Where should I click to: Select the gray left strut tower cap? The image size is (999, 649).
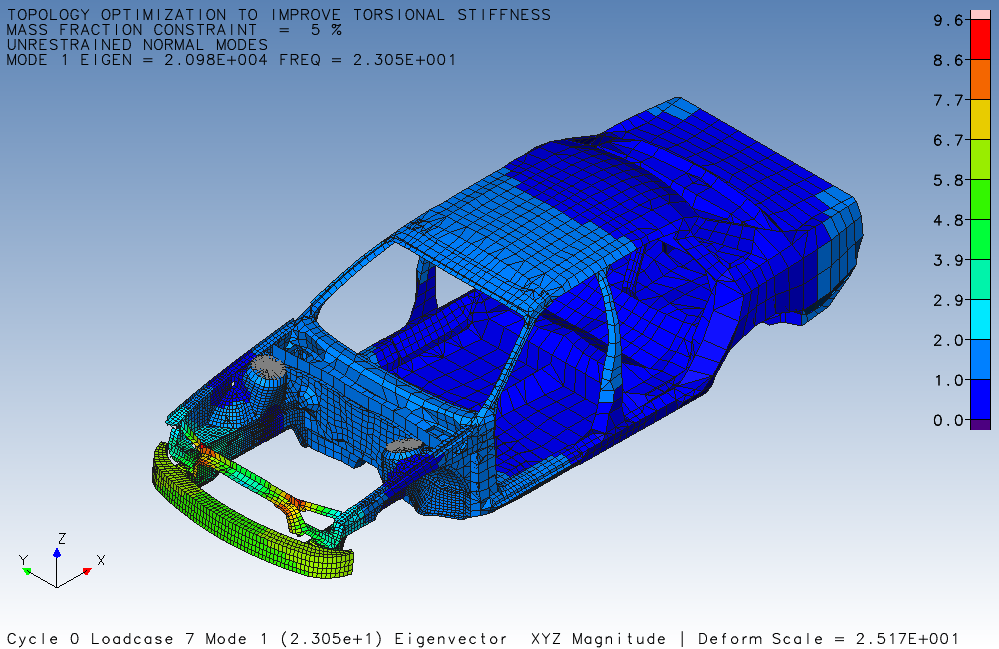point(267,366)
